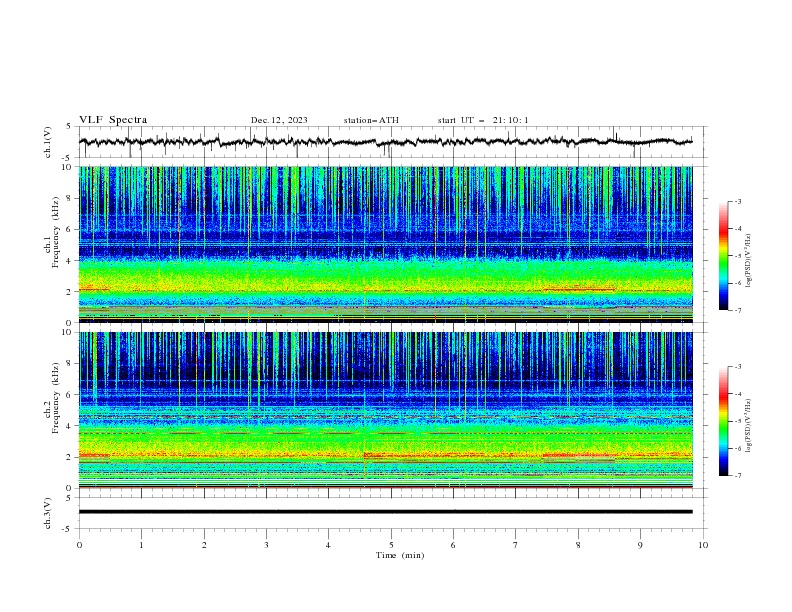Click the "station=ATH" header text
This screenshot has height=612, width=792.
pos(371,120)
